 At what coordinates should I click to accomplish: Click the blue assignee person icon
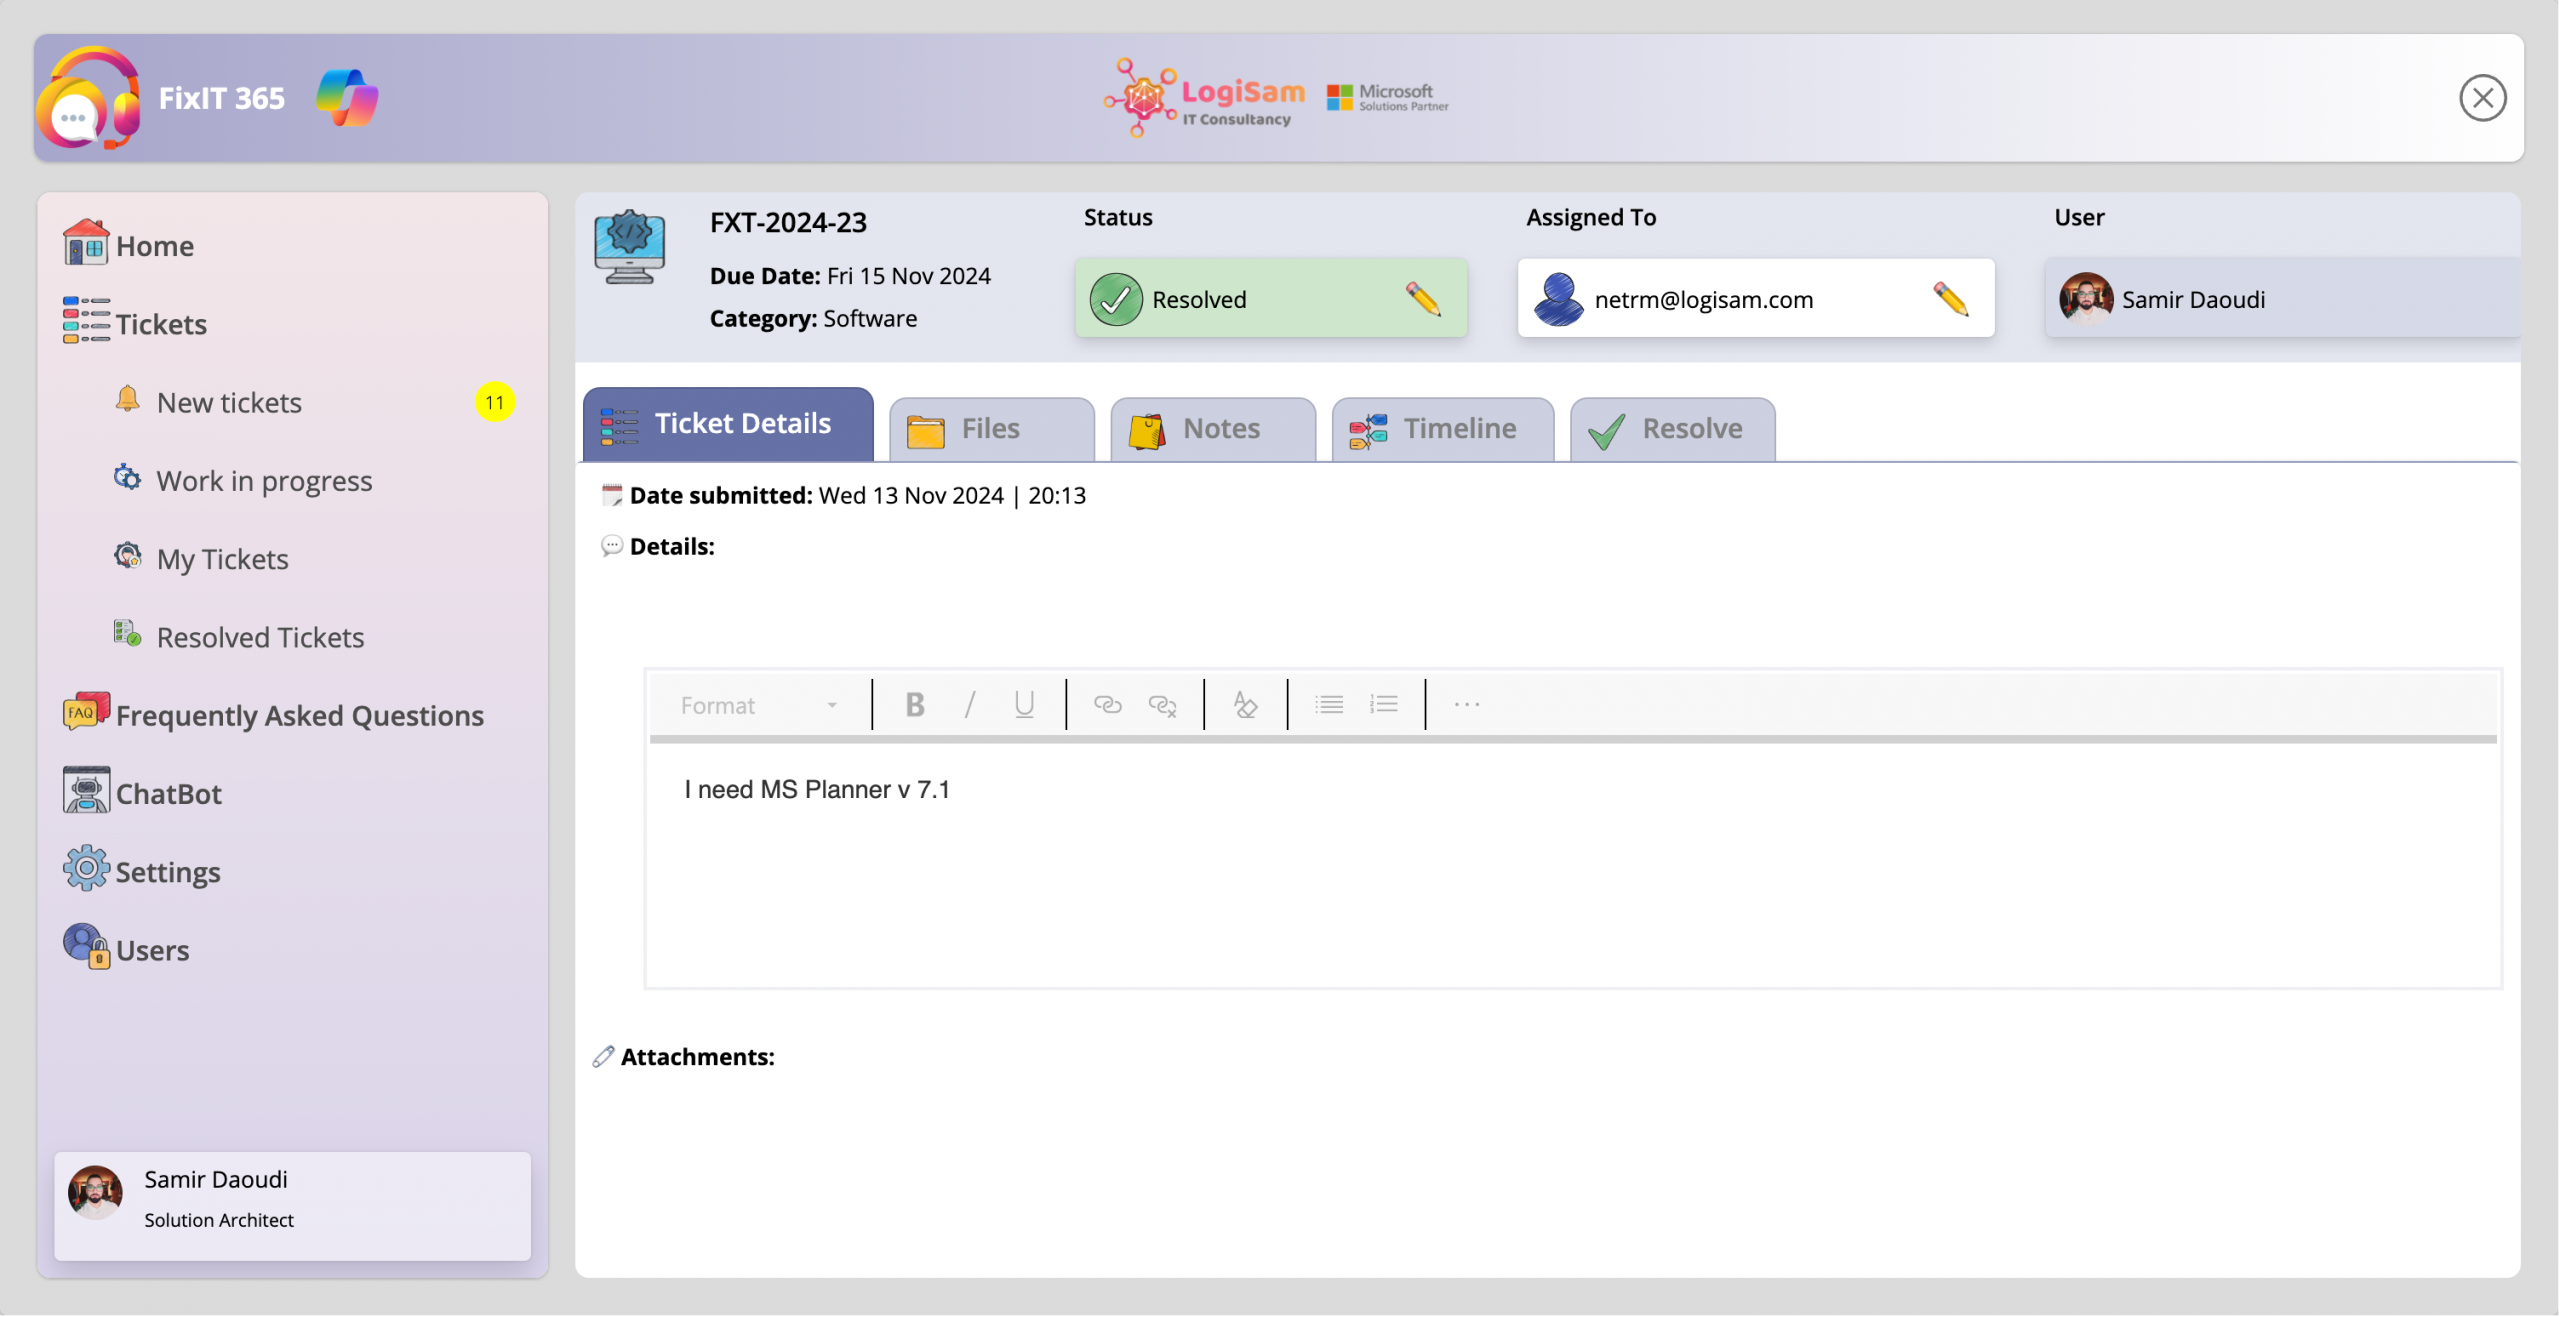[x=1558, y=299]
